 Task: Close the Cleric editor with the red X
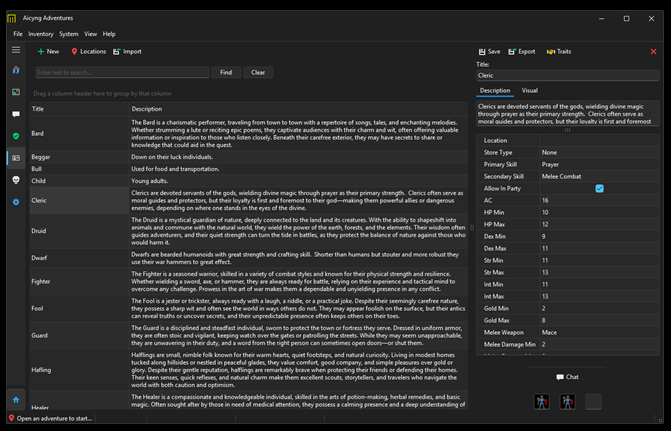point(654,51)
